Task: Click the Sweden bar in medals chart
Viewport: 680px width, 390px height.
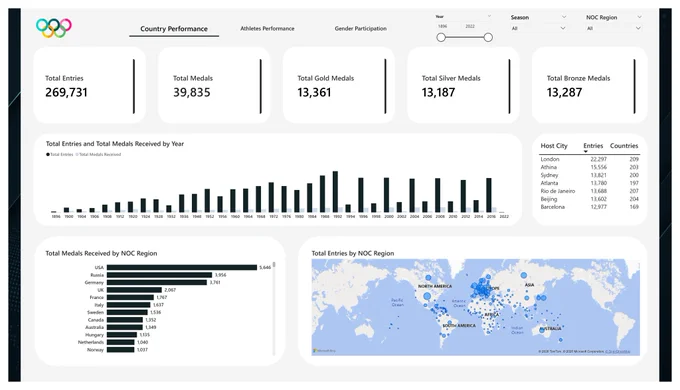Action: pyautogui.click(x=128, y=312)
